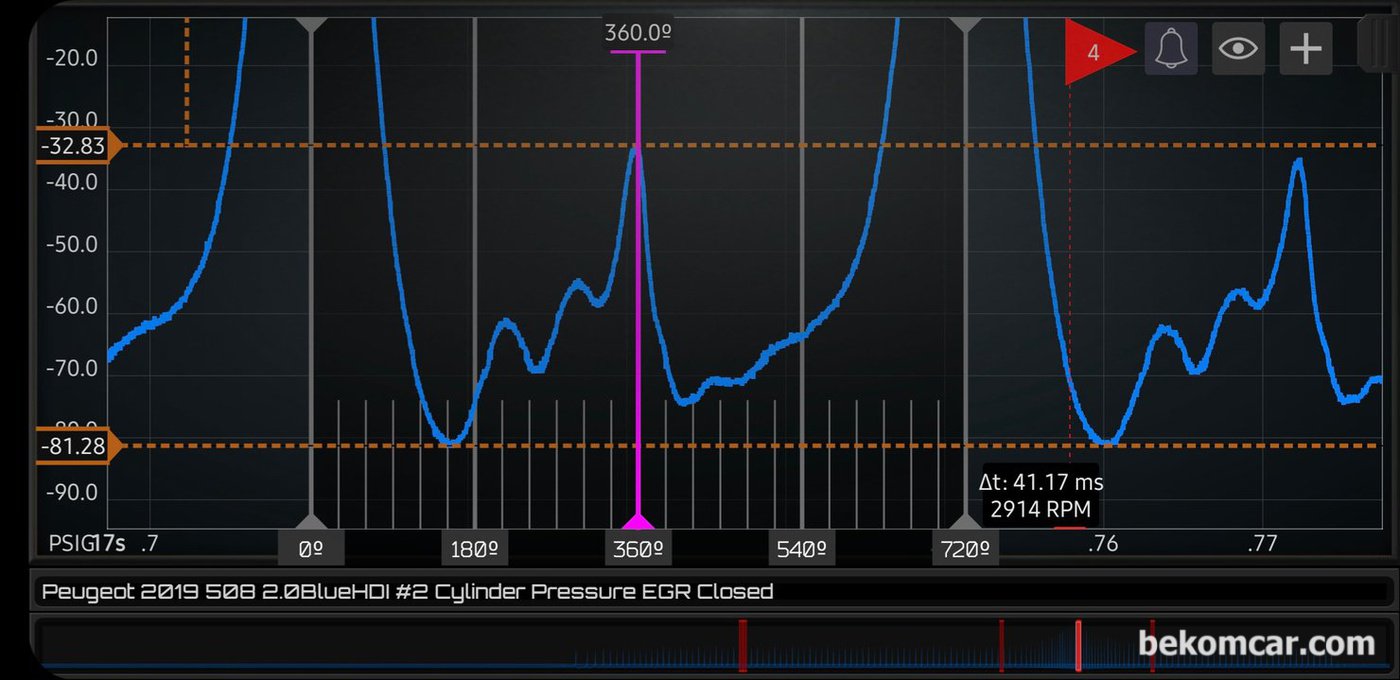
Task: Click the Δt: 41.17 ms readout
Action: pyautogui.click(x=1041, y=483)
